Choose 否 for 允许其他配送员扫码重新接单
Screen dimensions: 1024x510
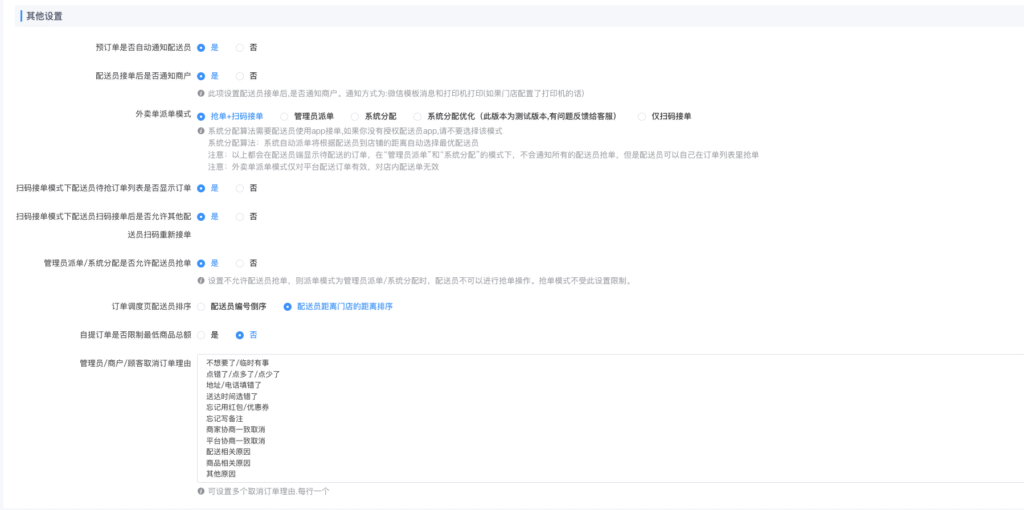click(240, 216)
